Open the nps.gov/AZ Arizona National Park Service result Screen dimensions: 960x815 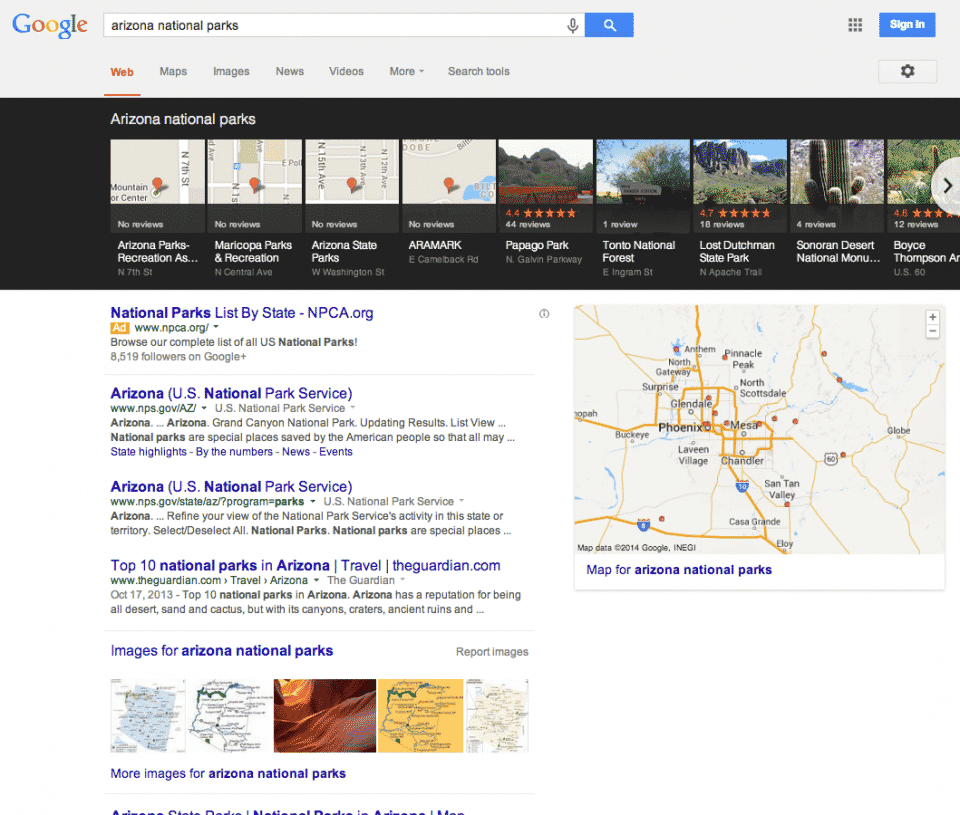pos(231,393)
